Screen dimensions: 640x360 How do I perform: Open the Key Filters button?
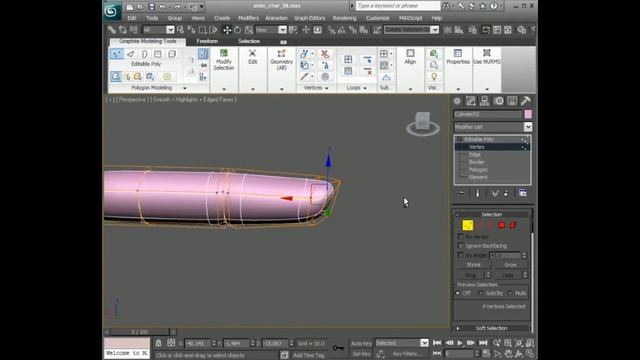coord(407,354)
